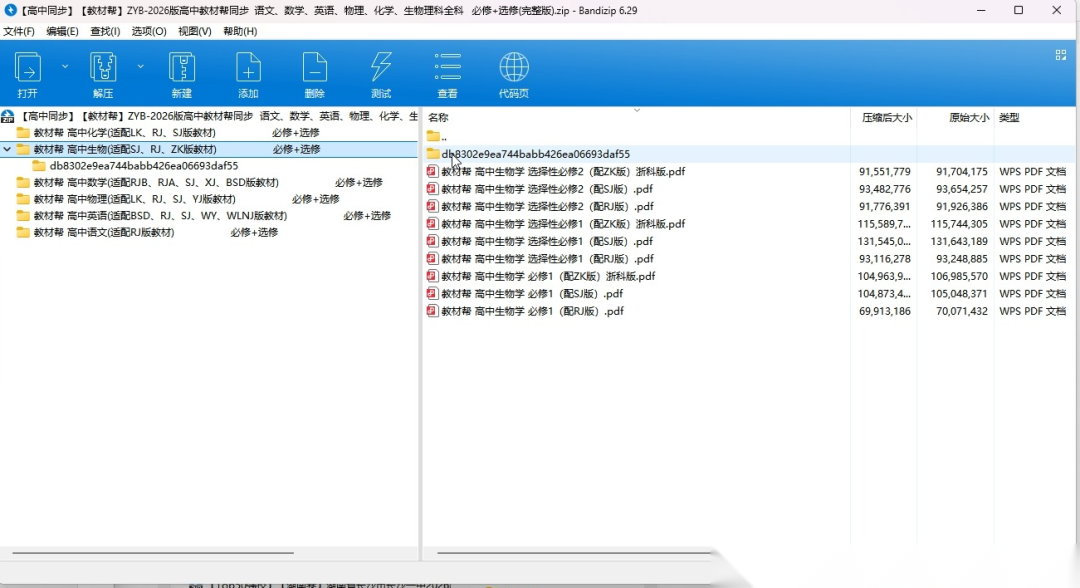
Task: Click the 解压 (Extract) toolbar icon
Action: (x=103, y=68)
